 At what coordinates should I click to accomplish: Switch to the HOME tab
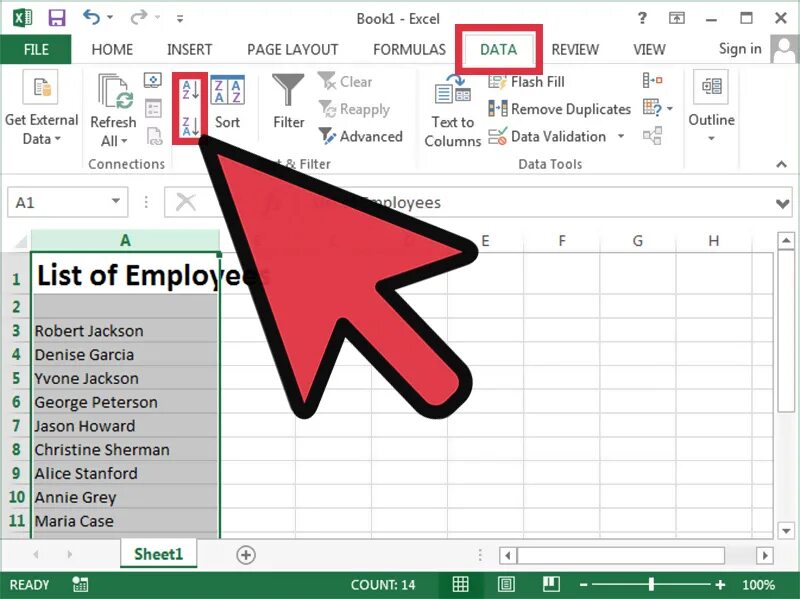pyautogui.click(x=112, y=49)
